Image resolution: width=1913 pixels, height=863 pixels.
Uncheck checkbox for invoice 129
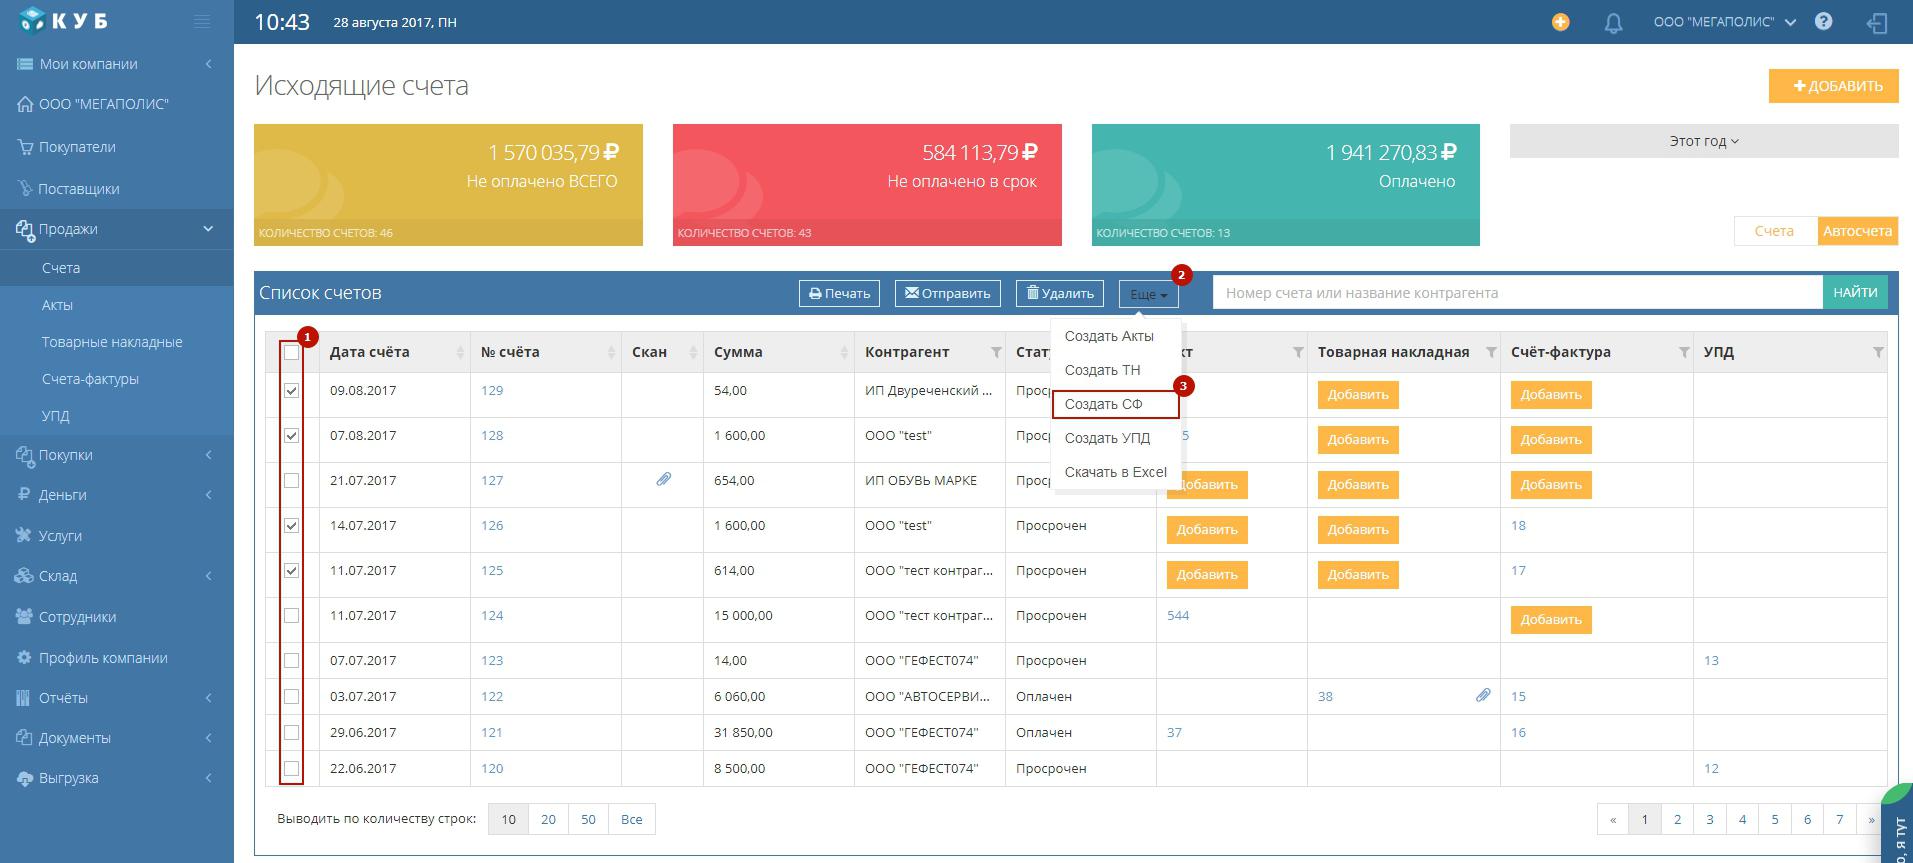pyautogui.click(x=291, y=390)
